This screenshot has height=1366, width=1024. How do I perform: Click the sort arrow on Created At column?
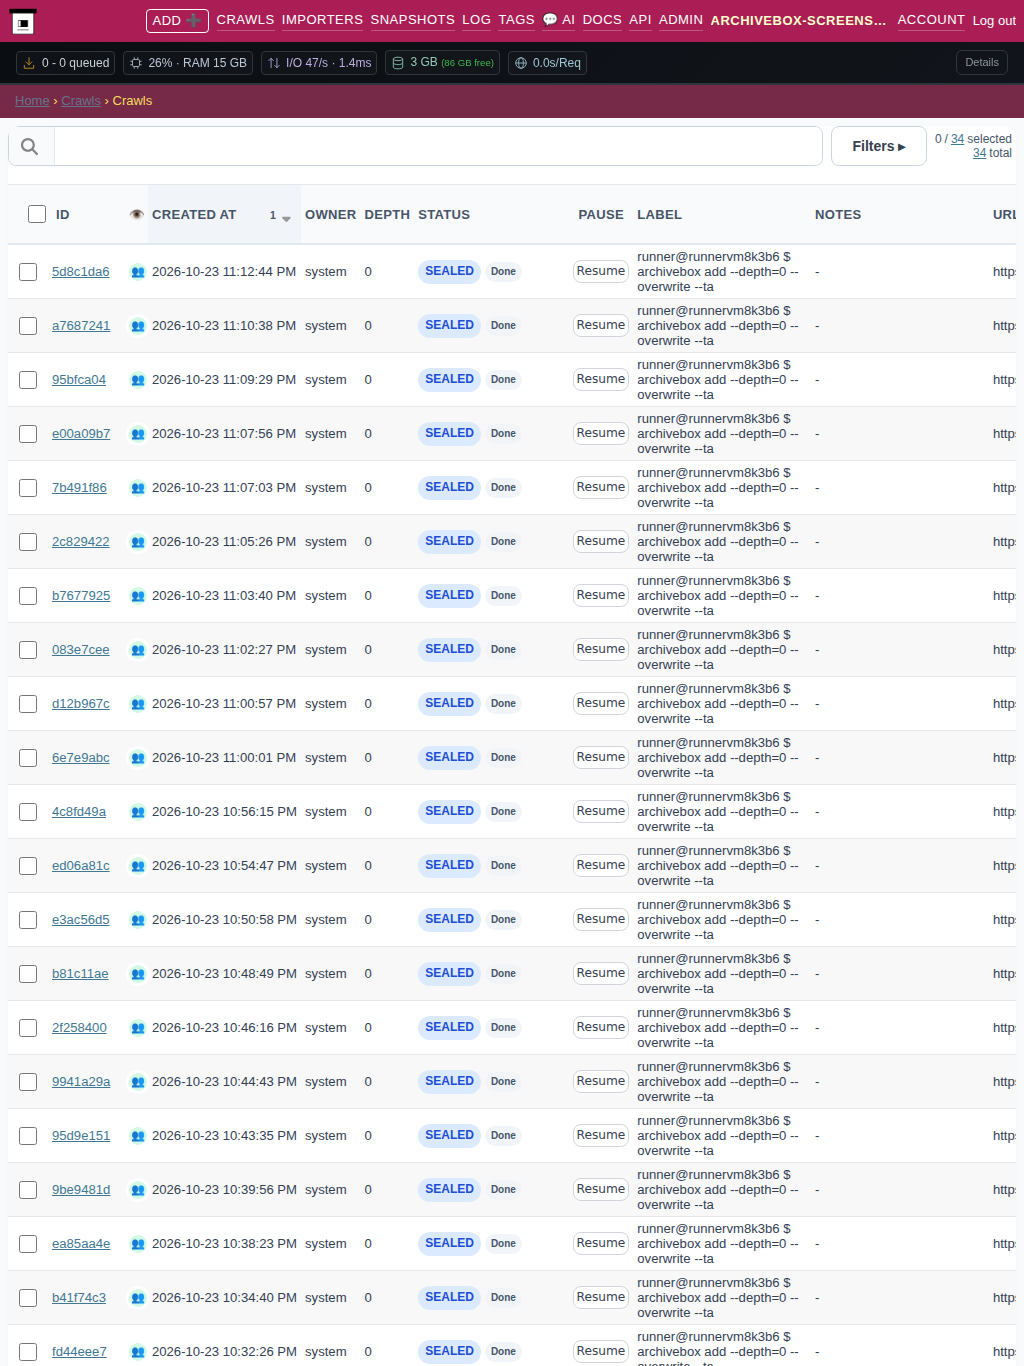pos(286,217)
